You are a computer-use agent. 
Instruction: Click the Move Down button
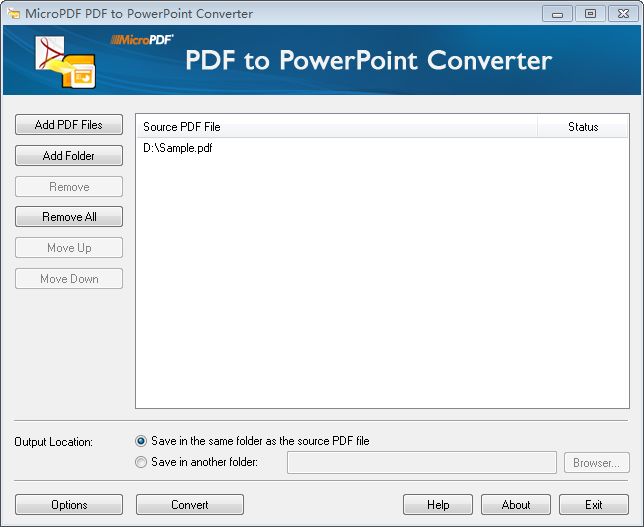[69, 279]
